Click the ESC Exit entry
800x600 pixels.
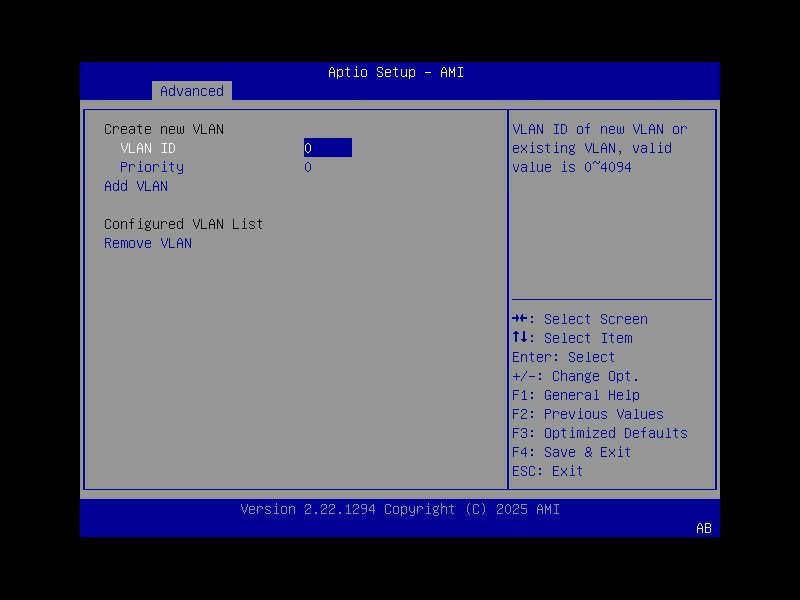coord(553,471)
